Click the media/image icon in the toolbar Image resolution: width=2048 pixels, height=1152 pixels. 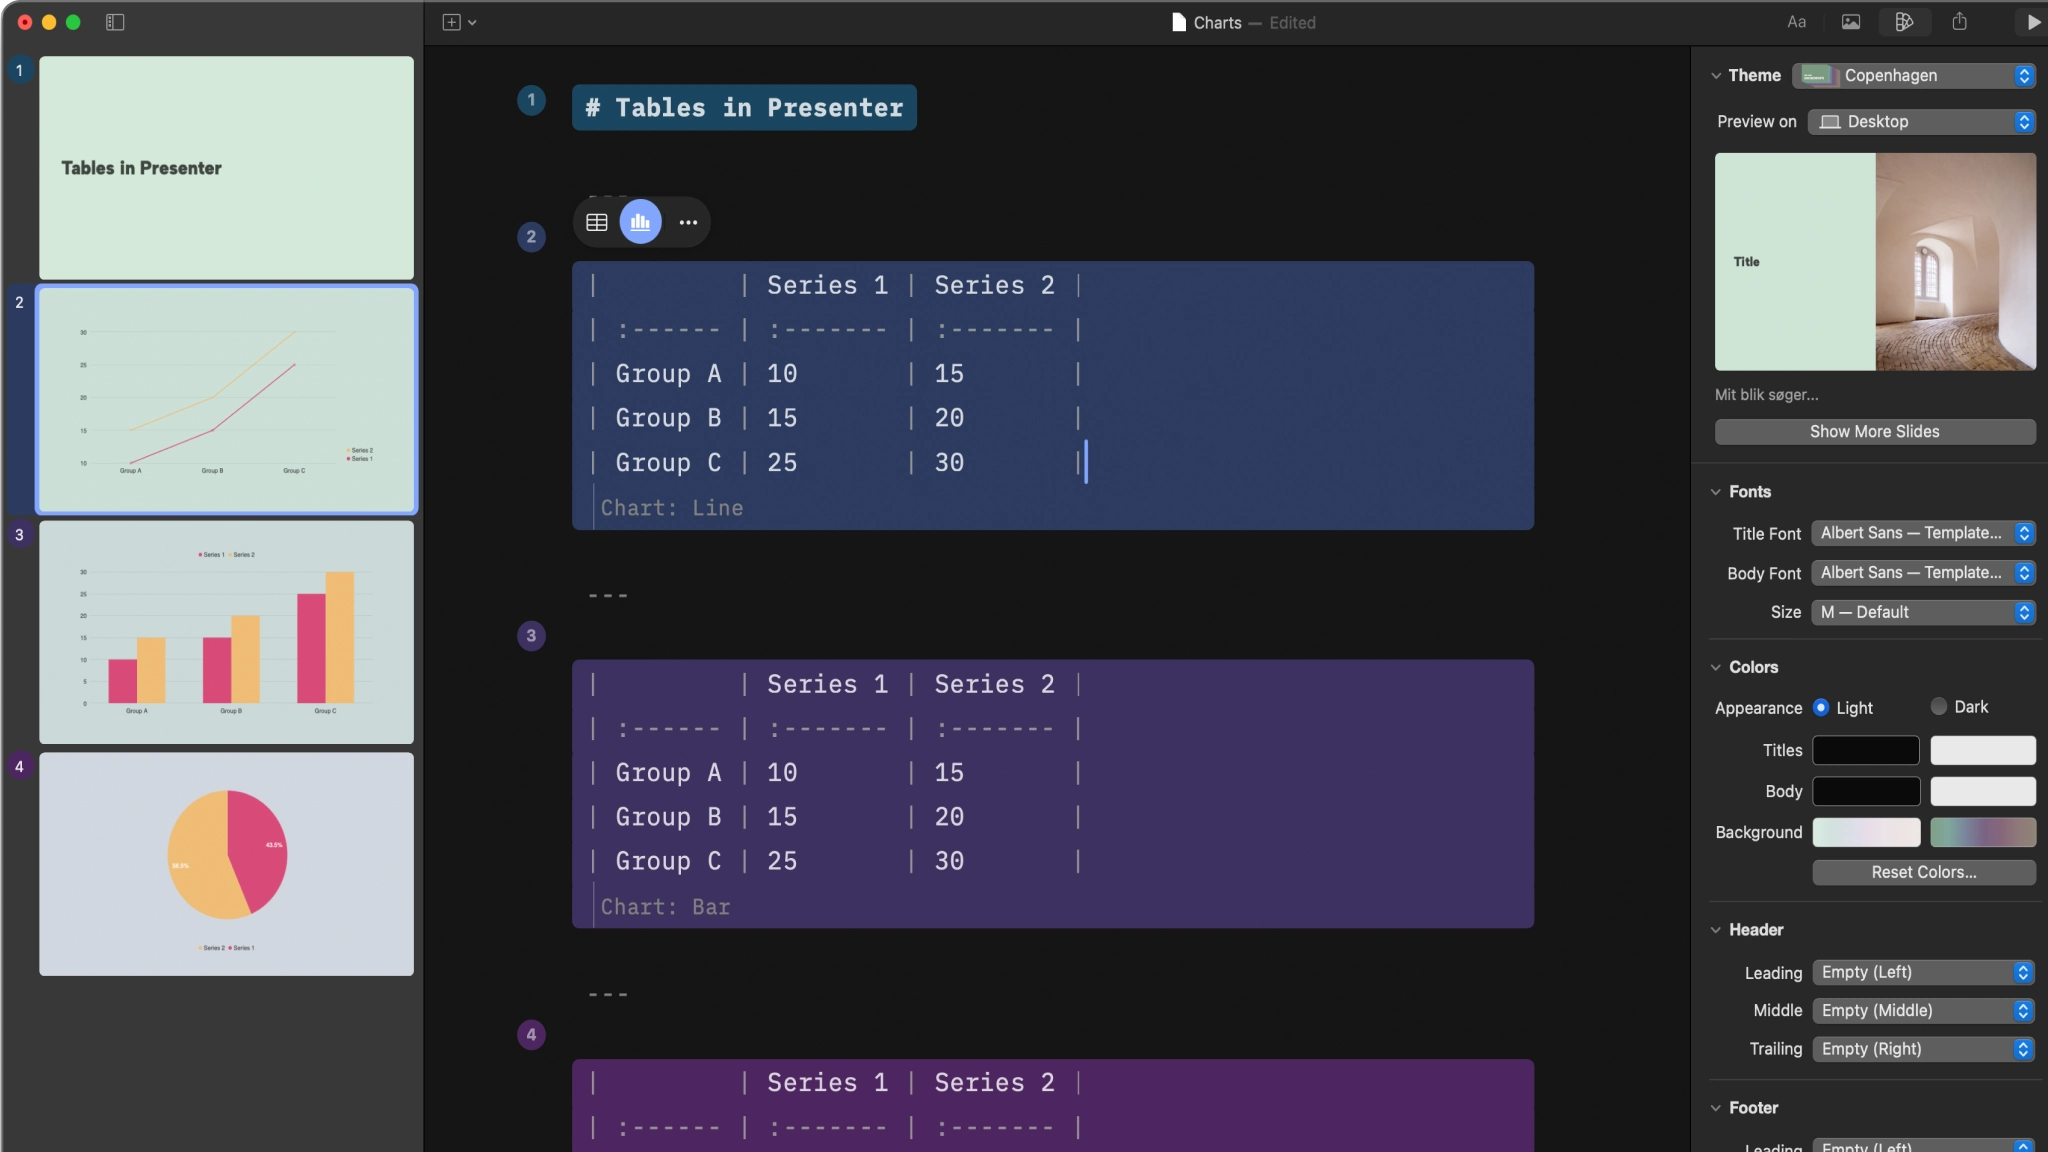(1851, 22)
